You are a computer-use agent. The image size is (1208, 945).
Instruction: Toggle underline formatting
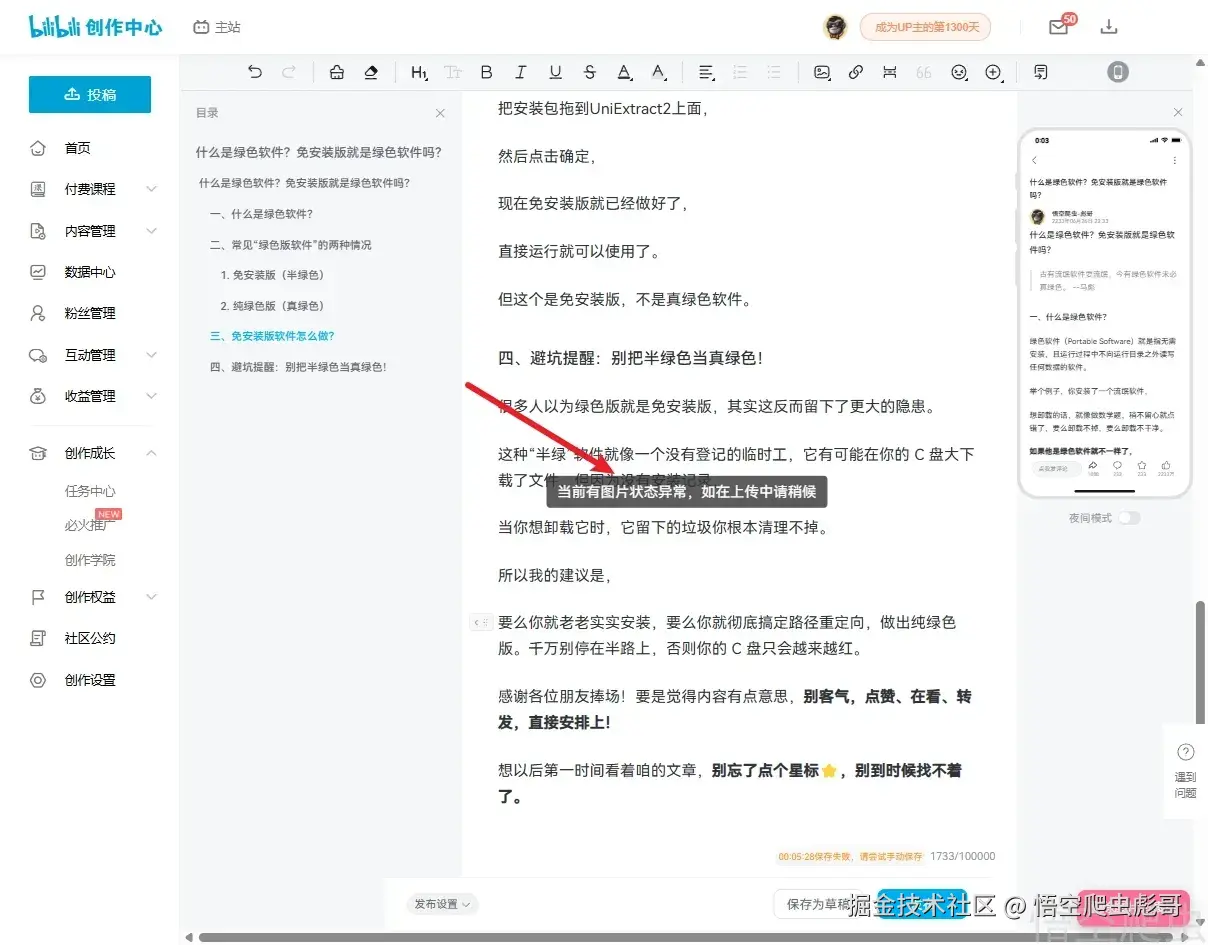click(555, 72)
